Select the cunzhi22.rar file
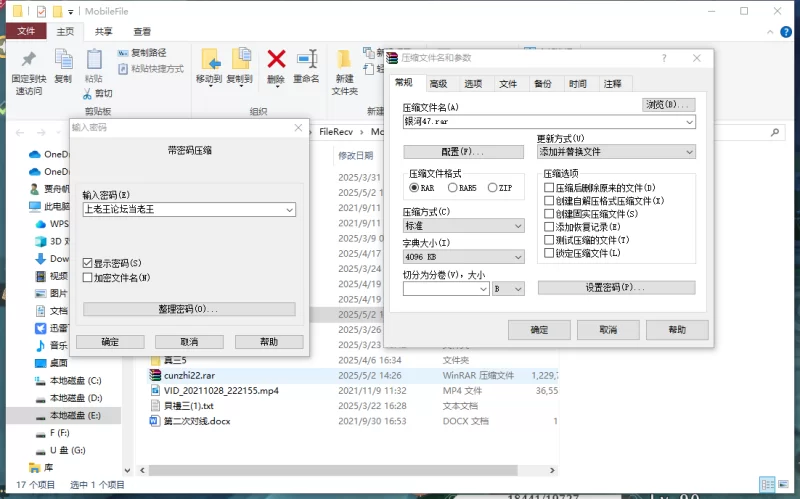This screenshot has width=800, height=499. [352, 376]
